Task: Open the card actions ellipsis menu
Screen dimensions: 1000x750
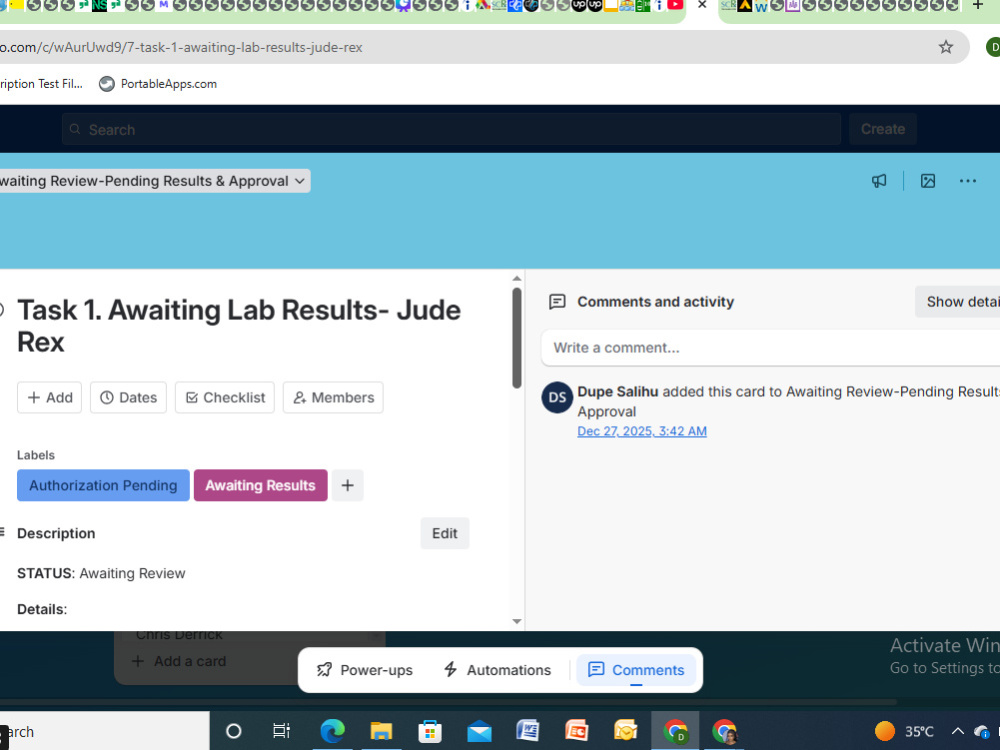Action: tap(967, 181)
